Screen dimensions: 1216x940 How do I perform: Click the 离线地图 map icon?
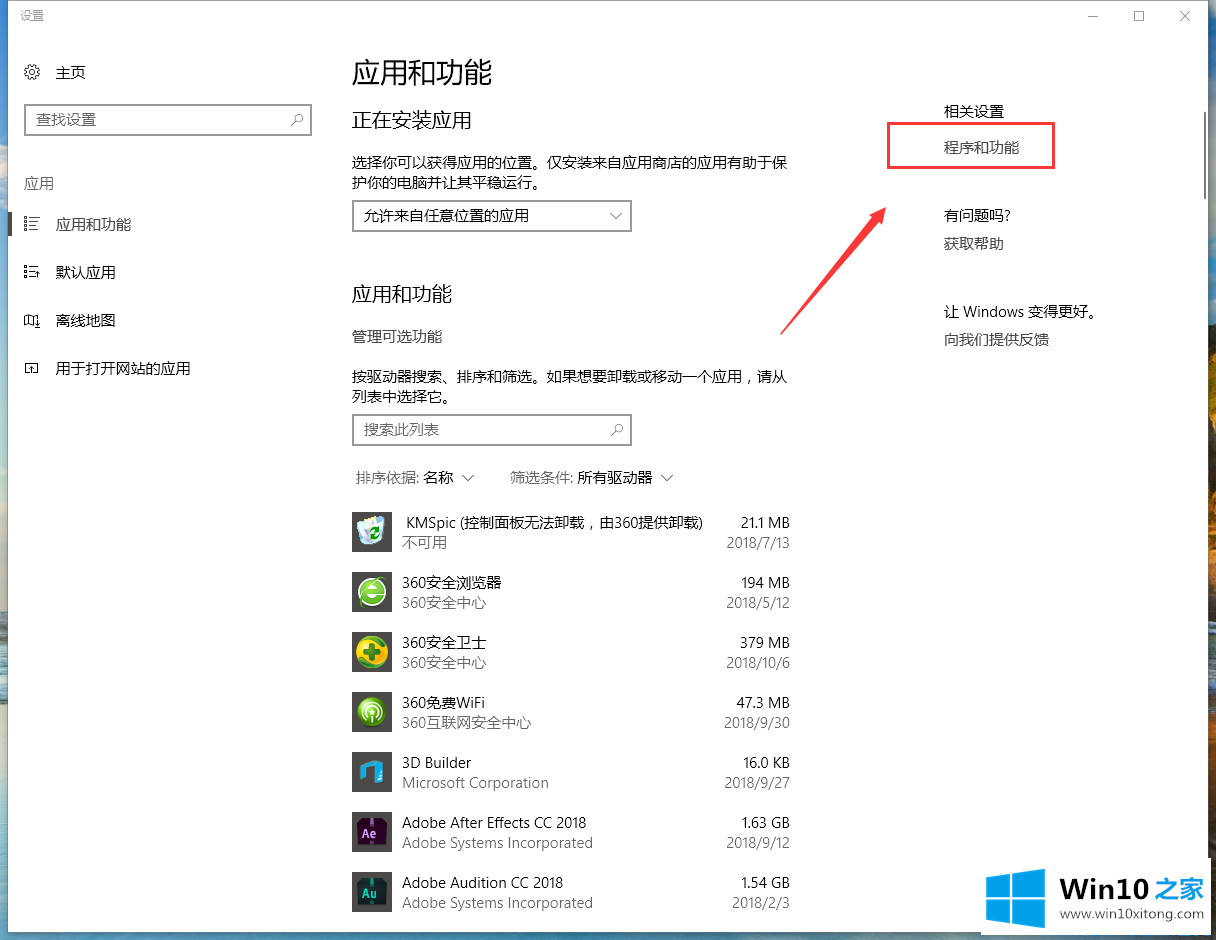pos(32,320)
